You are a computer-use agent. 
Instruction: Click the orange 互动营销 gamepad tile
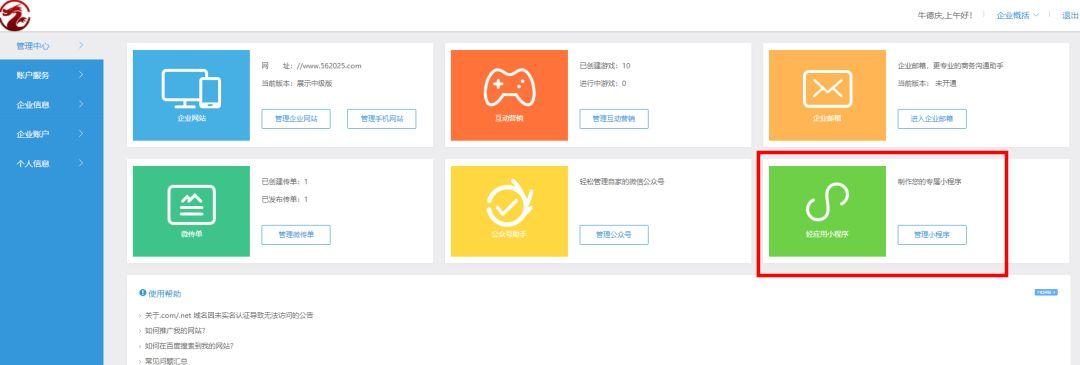[x=509, y=95]
